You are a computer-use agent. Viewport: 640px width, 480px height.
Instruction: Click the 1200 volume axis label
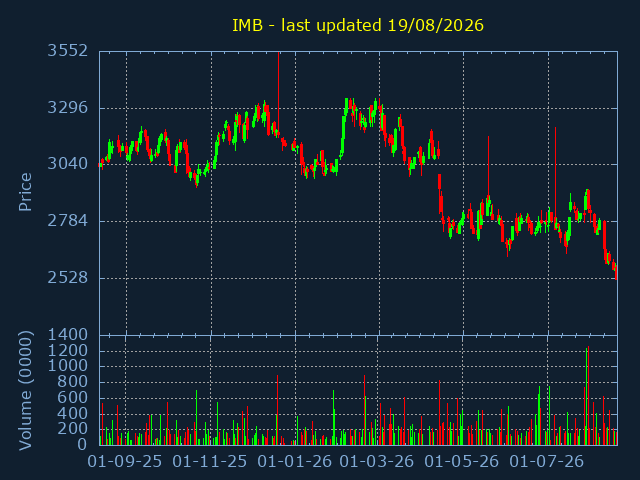pos(68,351)
